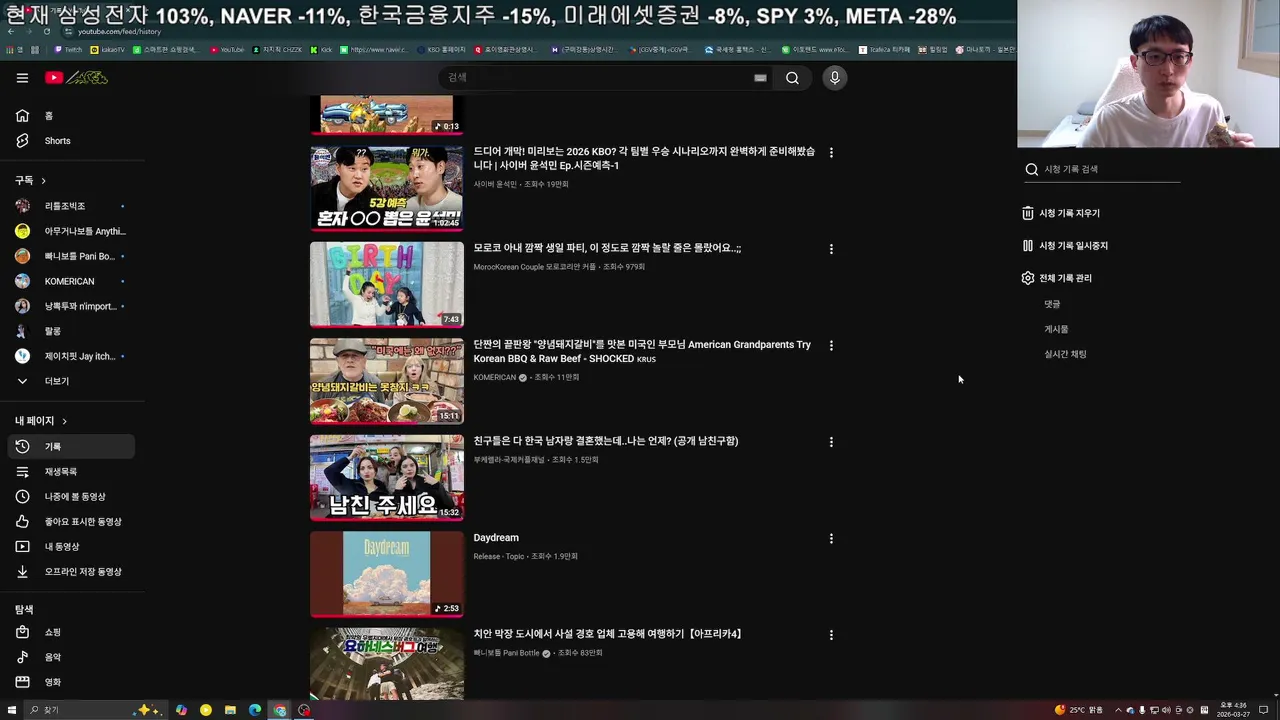This screenshot has height=720, width=1280.
Task: Click the YouTube search magnifier button
Action: [792, 78]
